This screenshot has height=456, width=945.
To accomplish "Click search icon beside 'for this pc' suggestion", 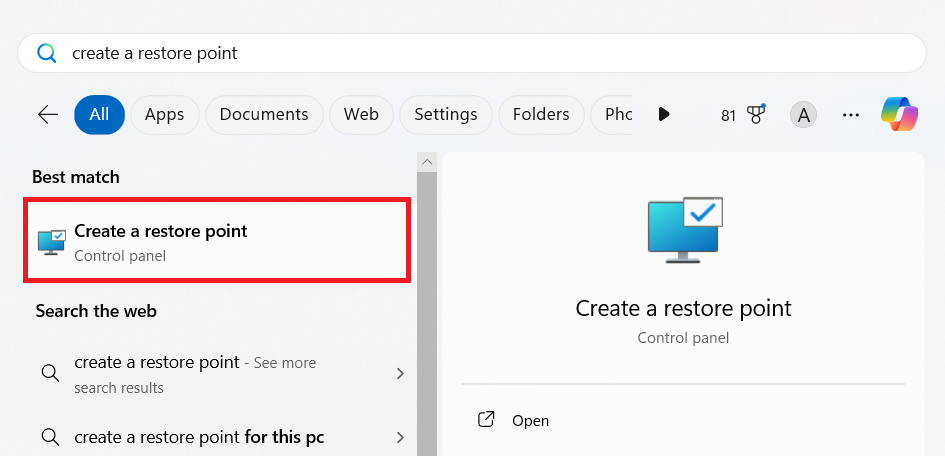I will [x=51, y=436].
